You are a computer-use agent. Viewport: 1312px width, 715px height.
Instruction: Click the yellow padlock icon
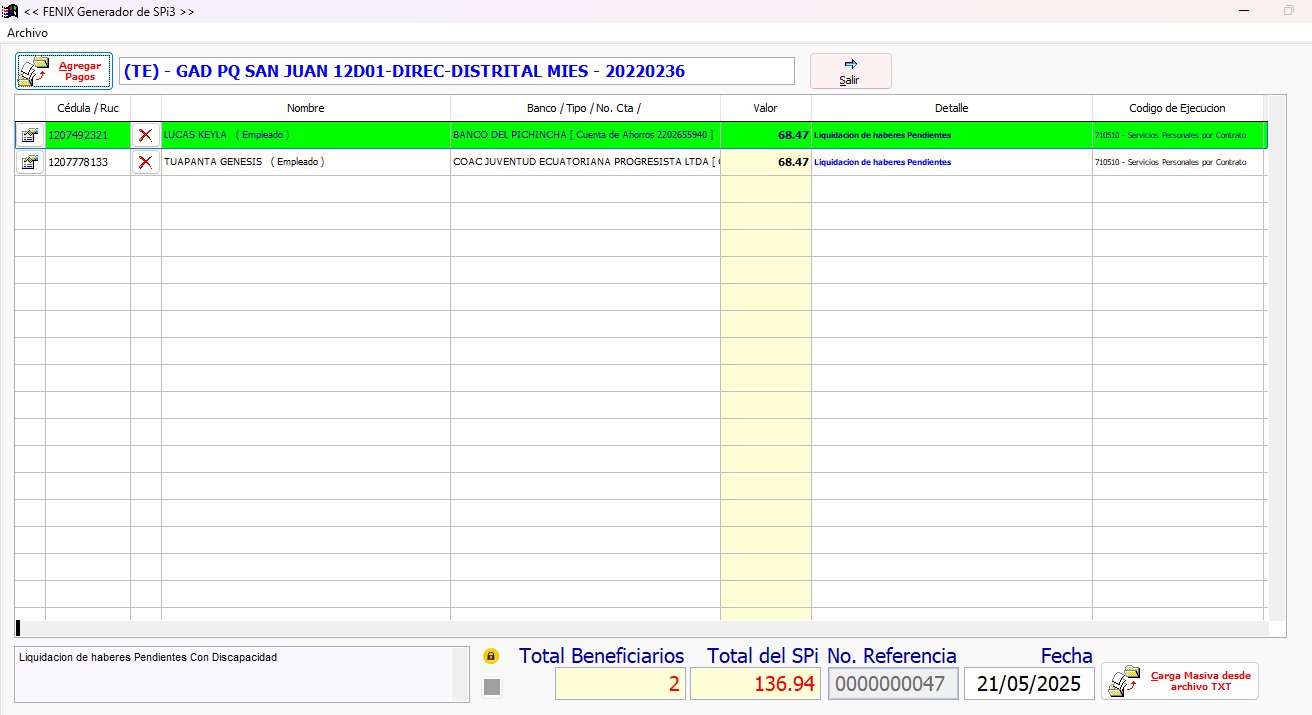pos(491,657)
